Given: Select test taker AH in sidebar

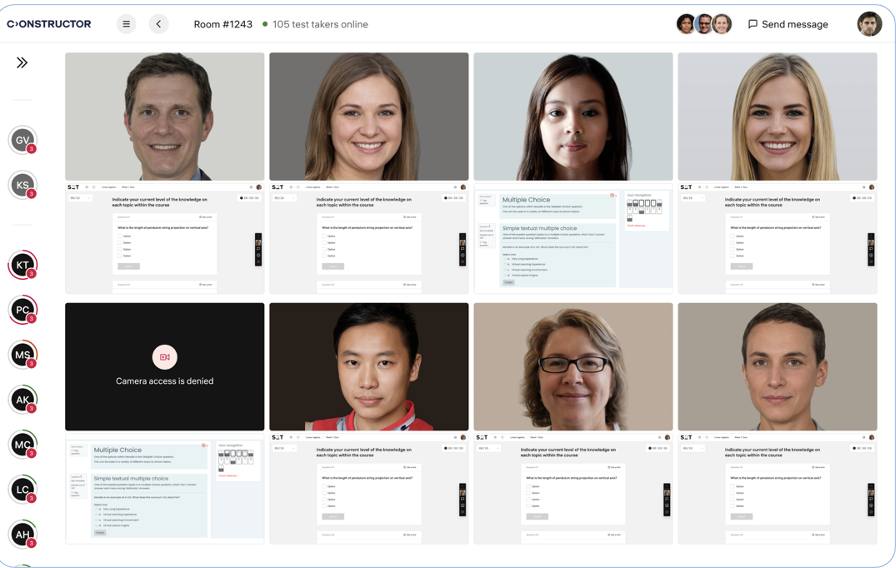Looking at the screenshot, I should point(23,534).
